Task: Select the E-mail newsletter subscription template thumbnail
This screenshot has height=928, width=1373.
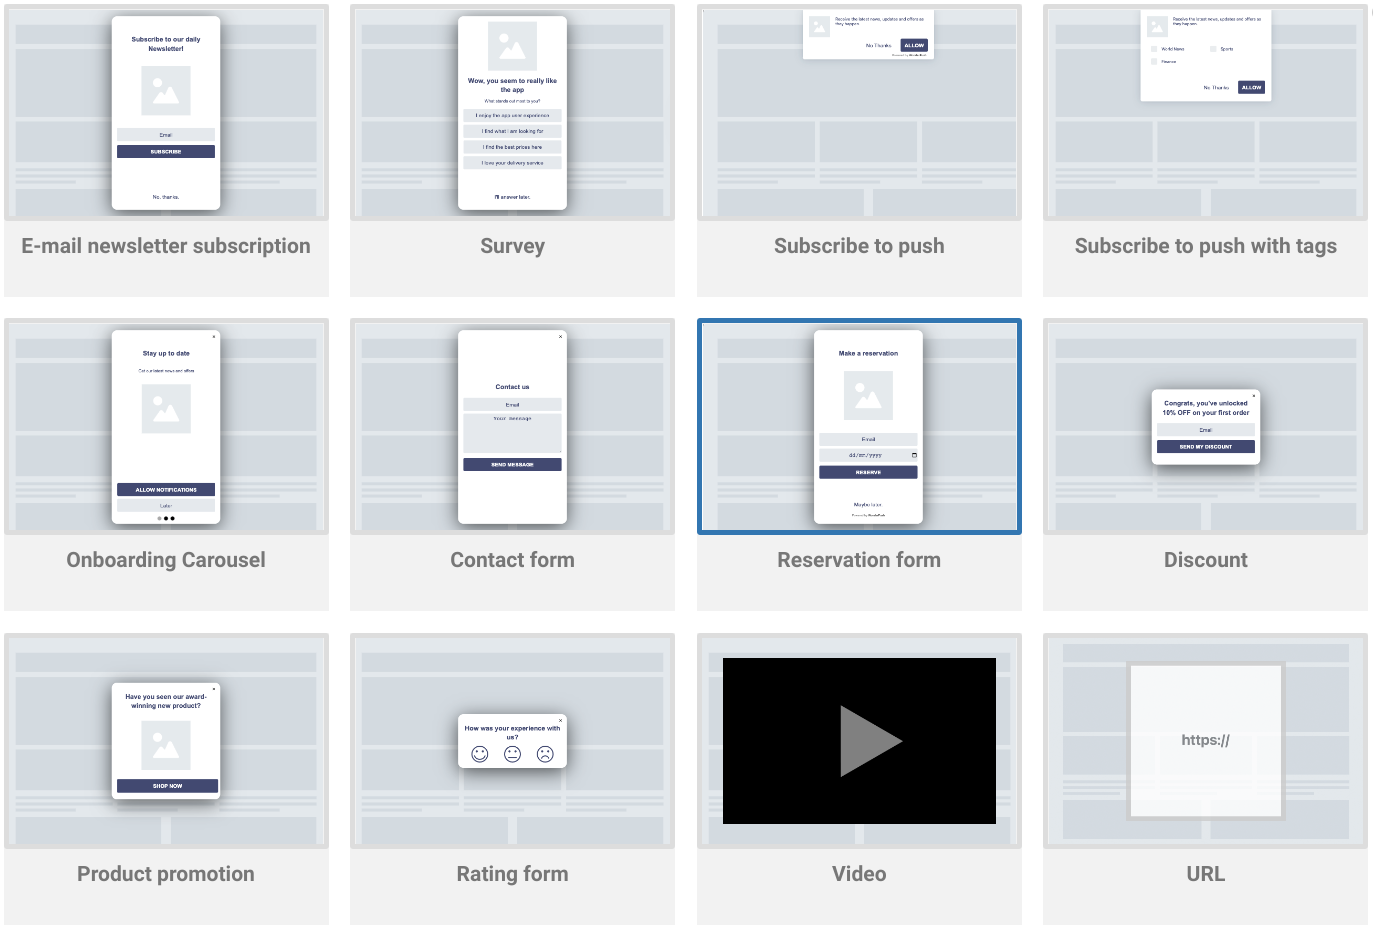Action: click(166, 112)
